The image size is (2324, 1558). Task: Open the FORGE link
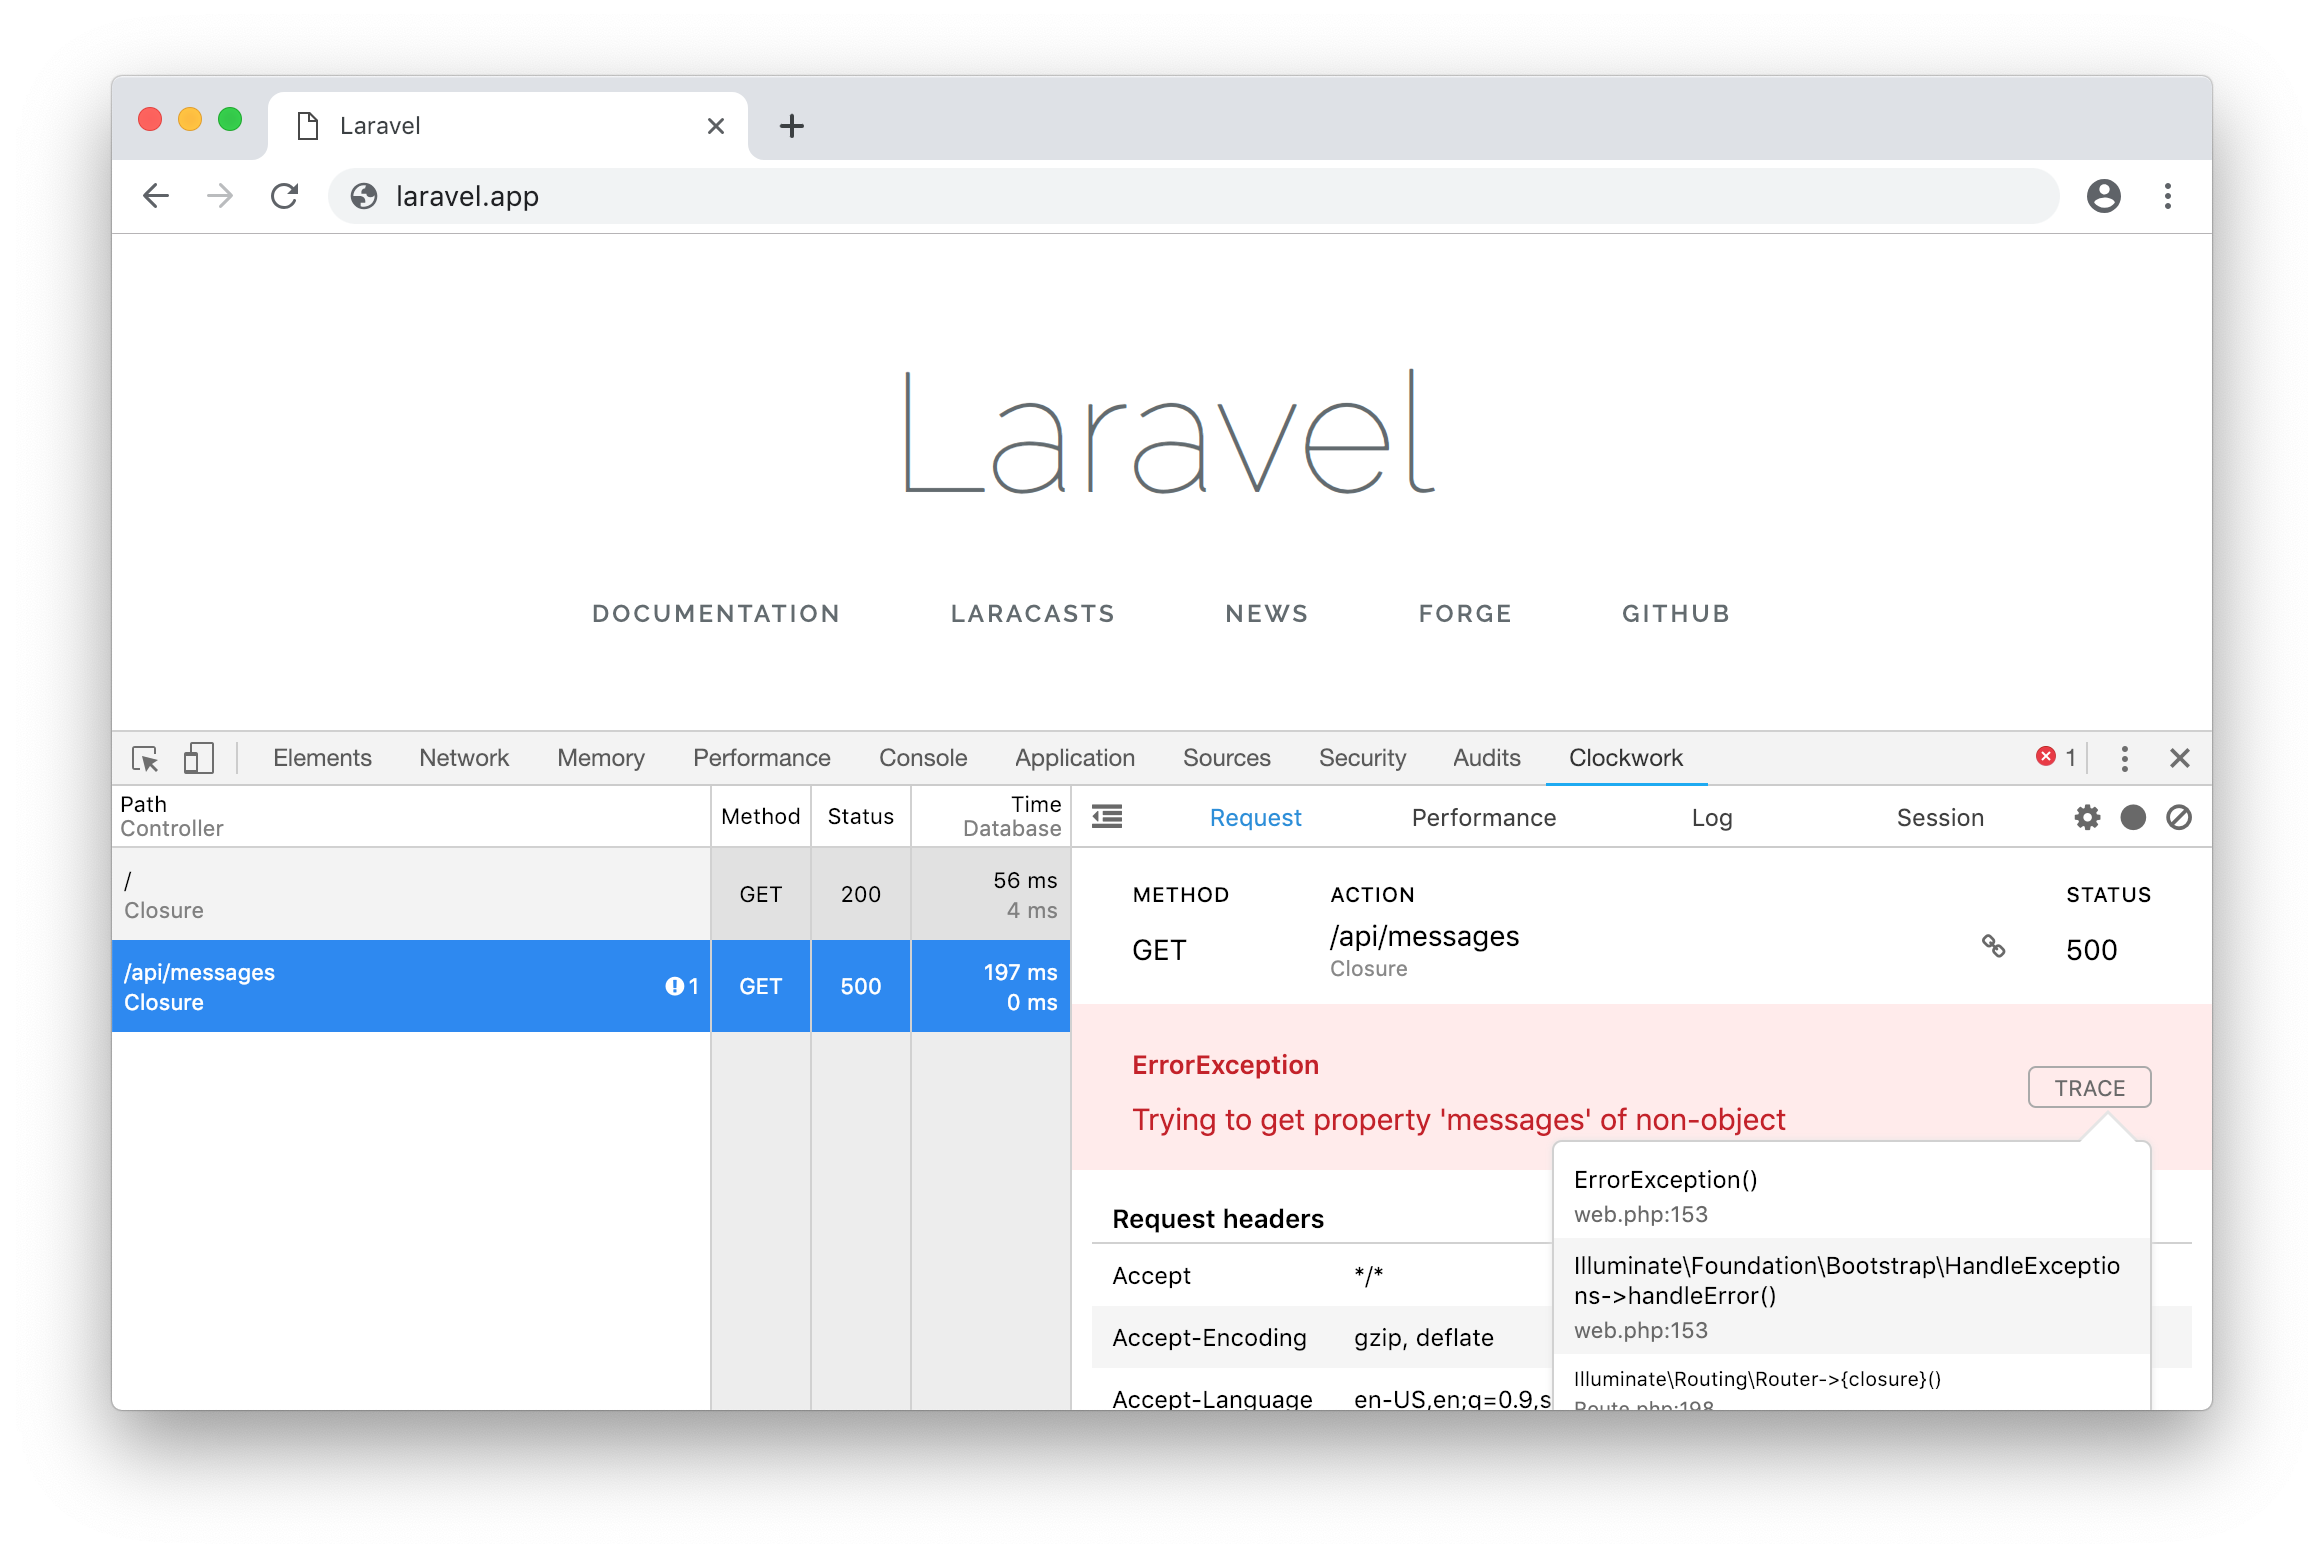pos(1465,614)
